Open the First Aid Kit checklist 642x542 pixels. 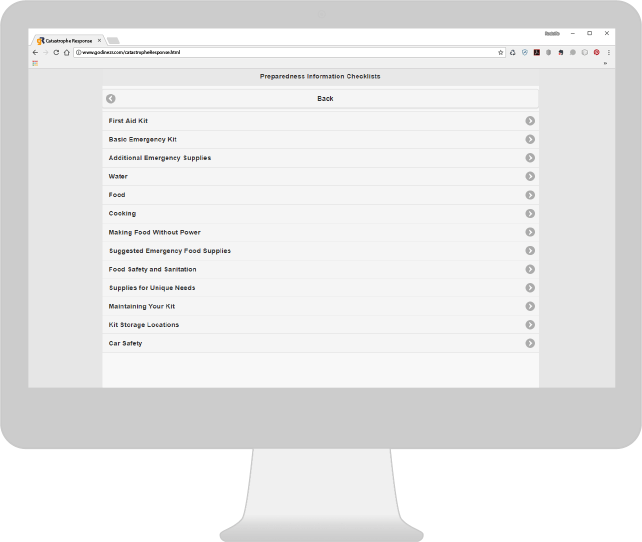(320, 121)
